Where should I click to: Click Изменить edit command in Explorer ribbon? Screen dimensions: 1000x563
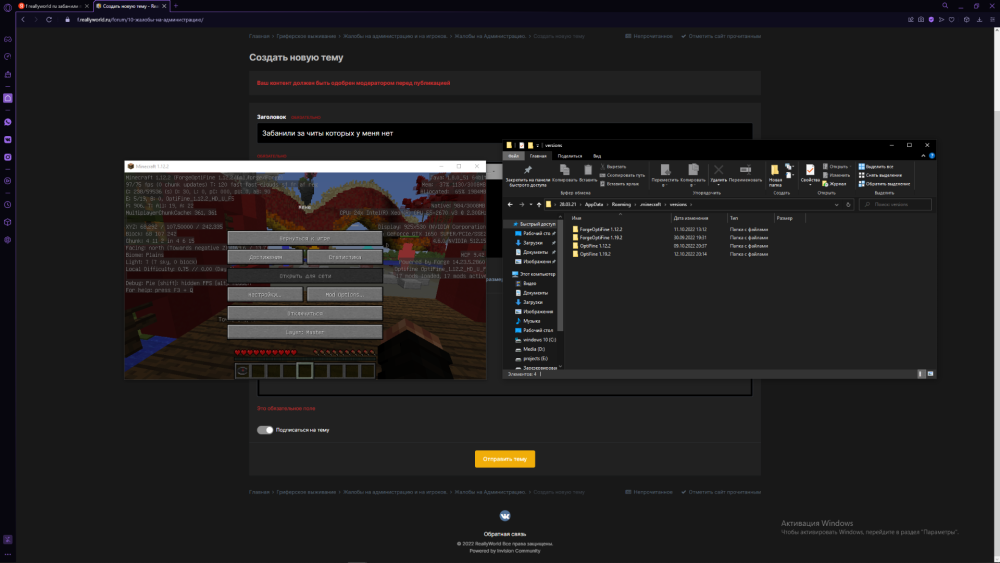click(836, 175)
